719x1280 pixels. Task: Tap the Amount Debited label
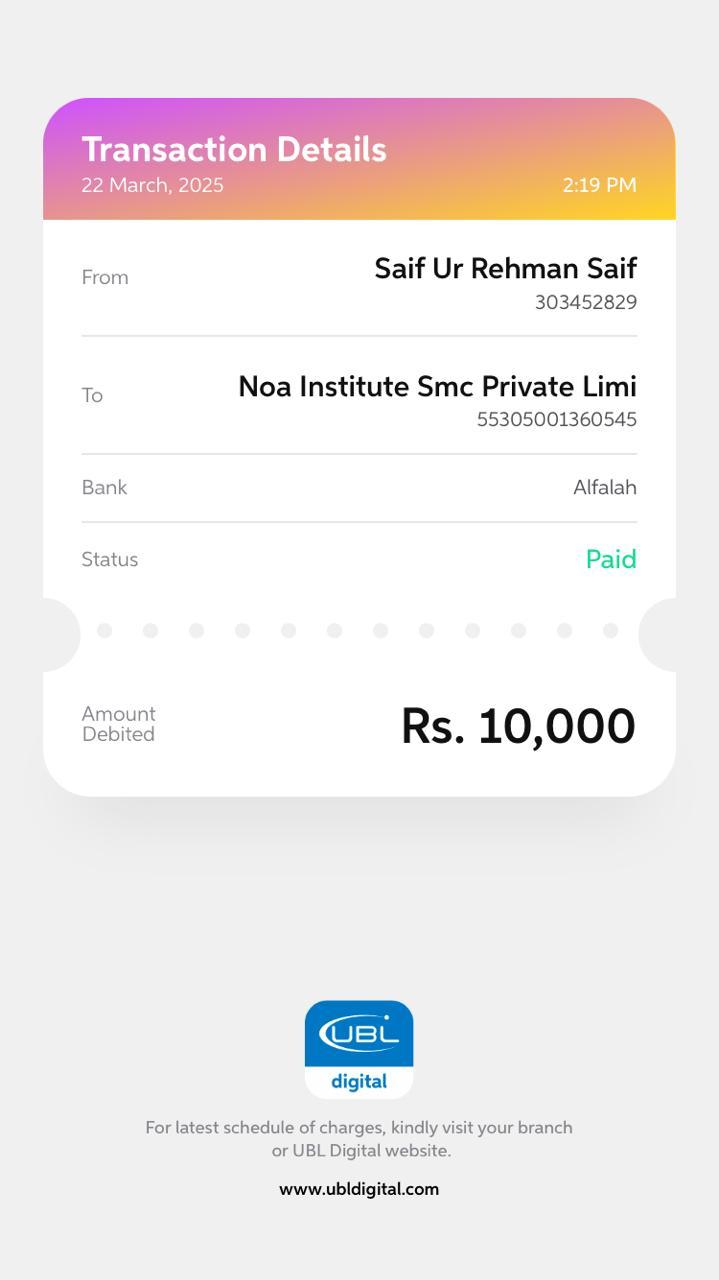pyautogui.click(x=118, y=724)
